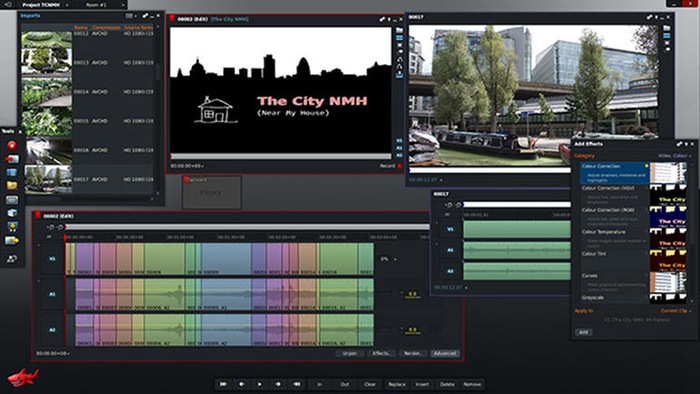The image size is (700, 394).
Task: Select the Colour Correction effect
Action: tap(633, 173)
